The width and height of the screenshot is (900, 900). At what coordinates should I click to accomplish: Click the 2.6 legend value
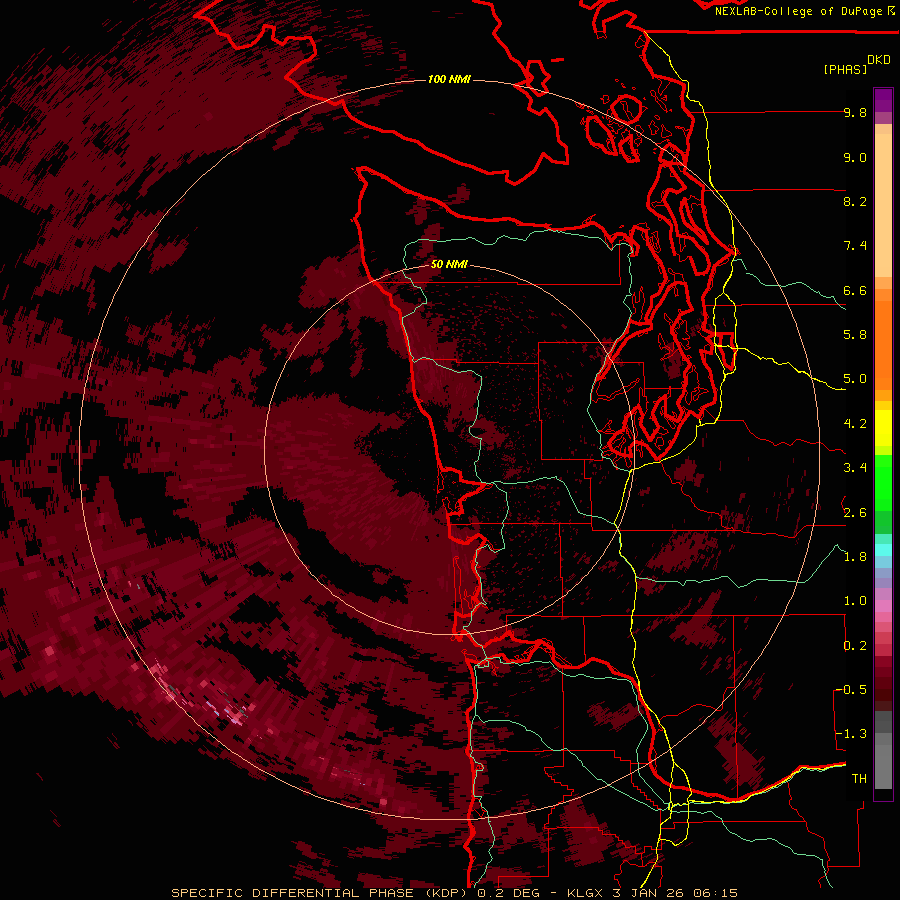pyautogui.click(x=855, y=513)
